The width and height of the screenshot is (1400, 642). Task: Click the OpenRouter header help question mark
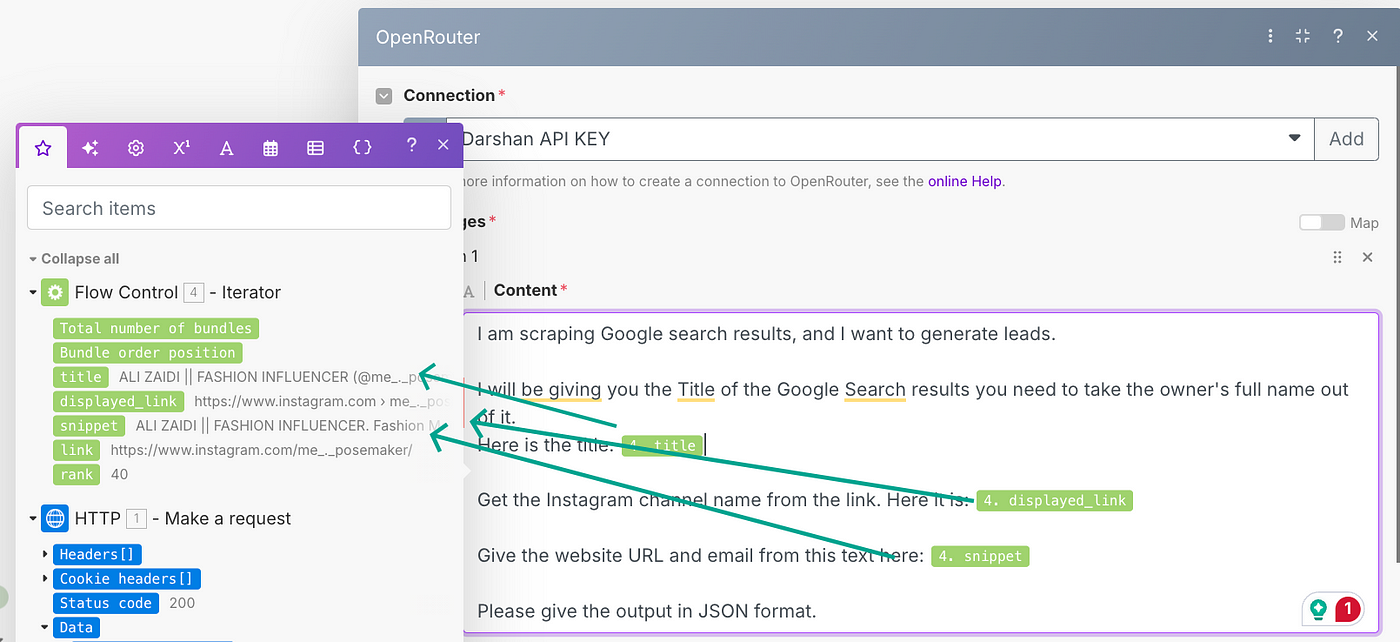click(x=1338, y=36)
